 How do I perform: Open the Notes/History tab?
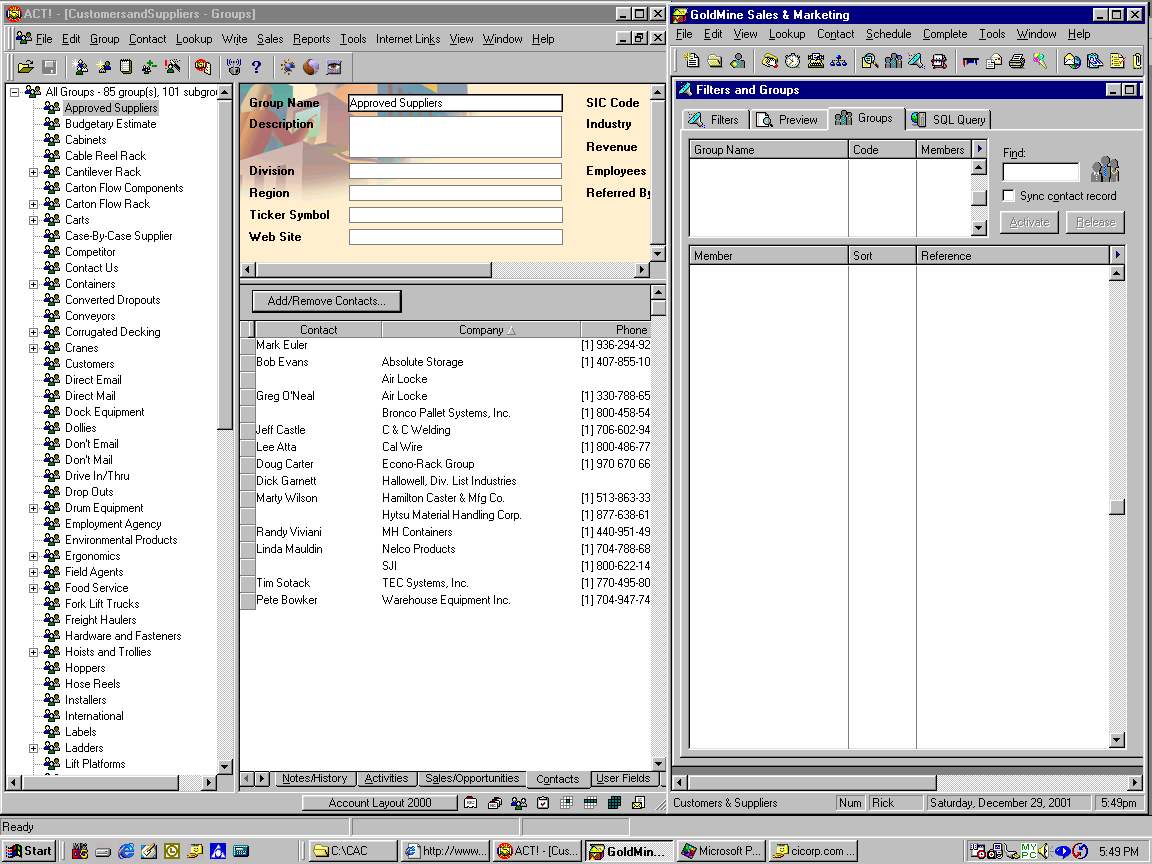click(x=314, y=778)
